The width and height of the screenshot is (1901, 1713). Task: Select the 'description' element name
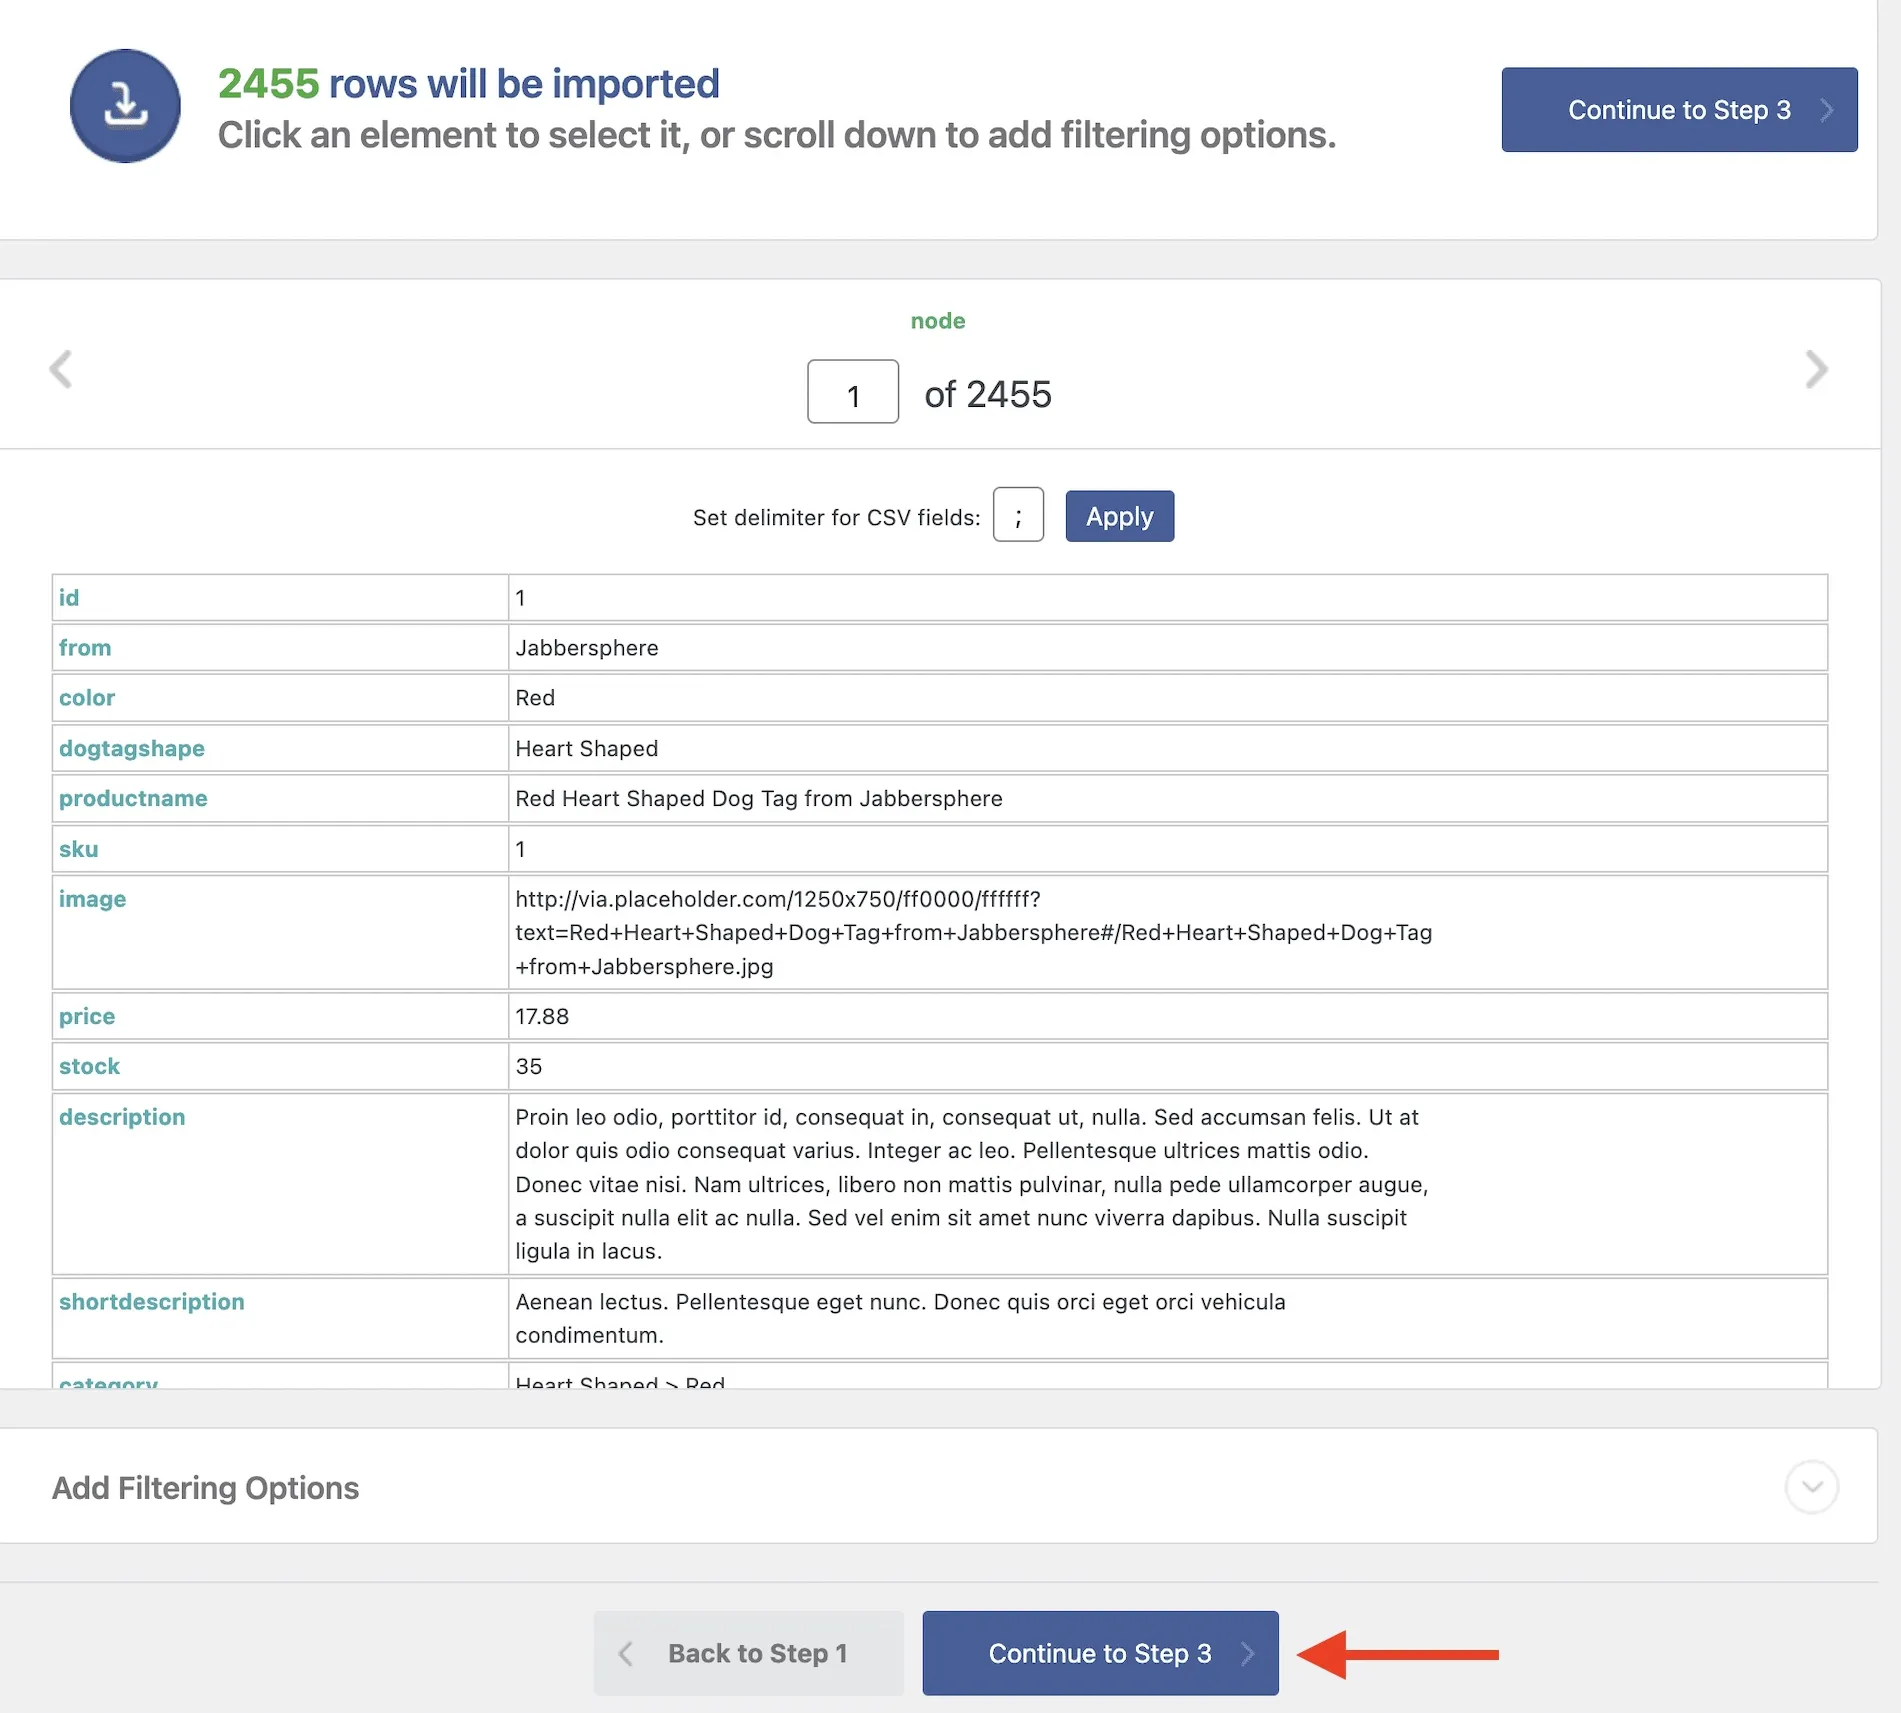(x=122, y=1117)
